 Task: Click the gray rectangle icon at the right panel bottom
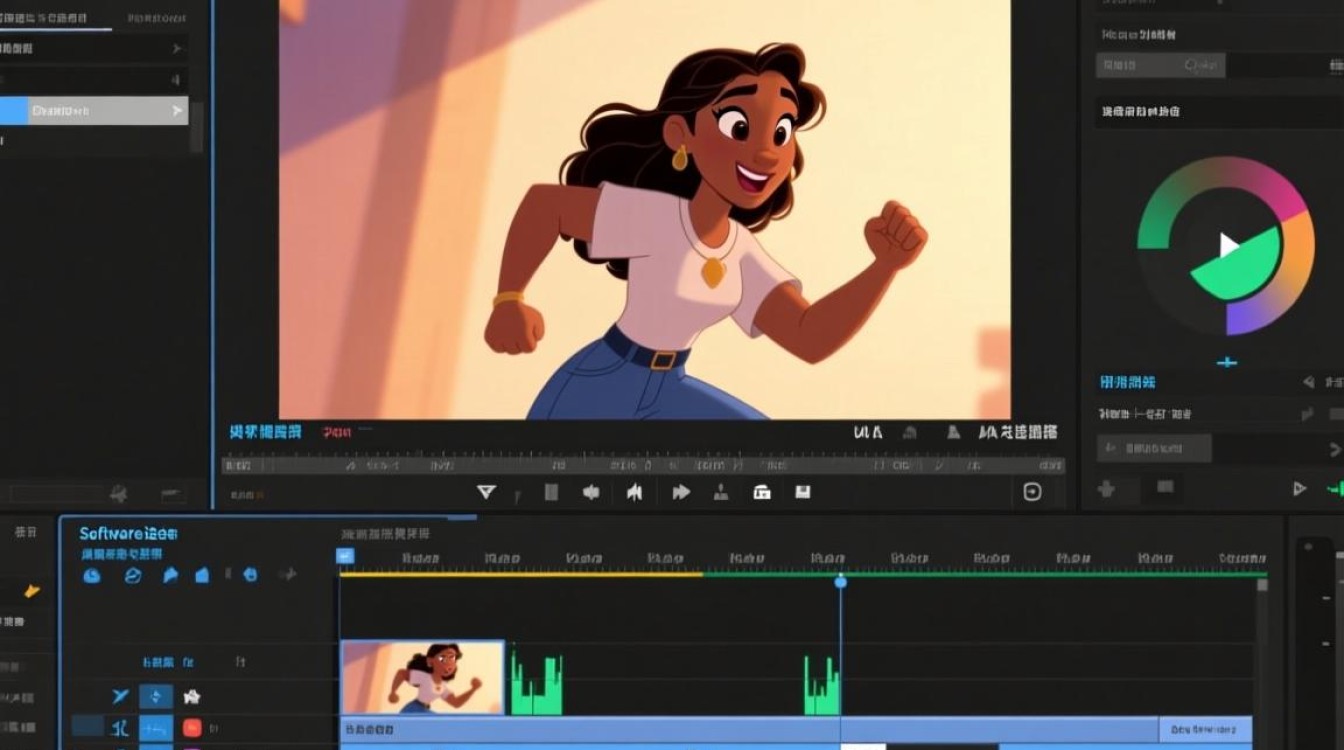(x=1165, y=487)
